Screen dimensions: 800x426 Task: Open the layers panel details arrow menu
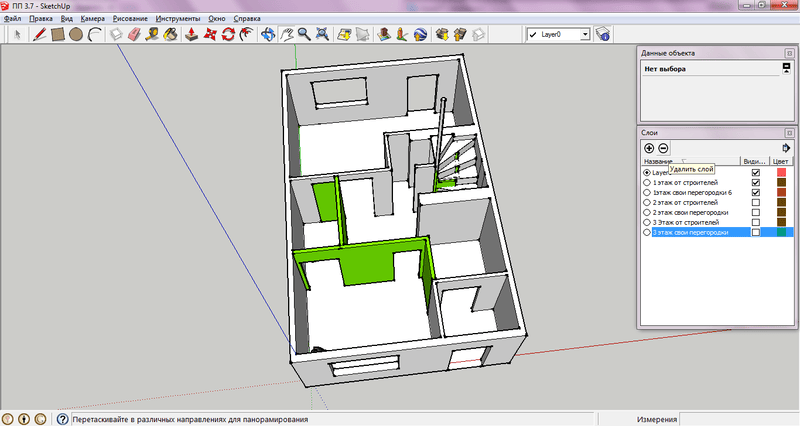pyautogui.click(x=786, y=148)
